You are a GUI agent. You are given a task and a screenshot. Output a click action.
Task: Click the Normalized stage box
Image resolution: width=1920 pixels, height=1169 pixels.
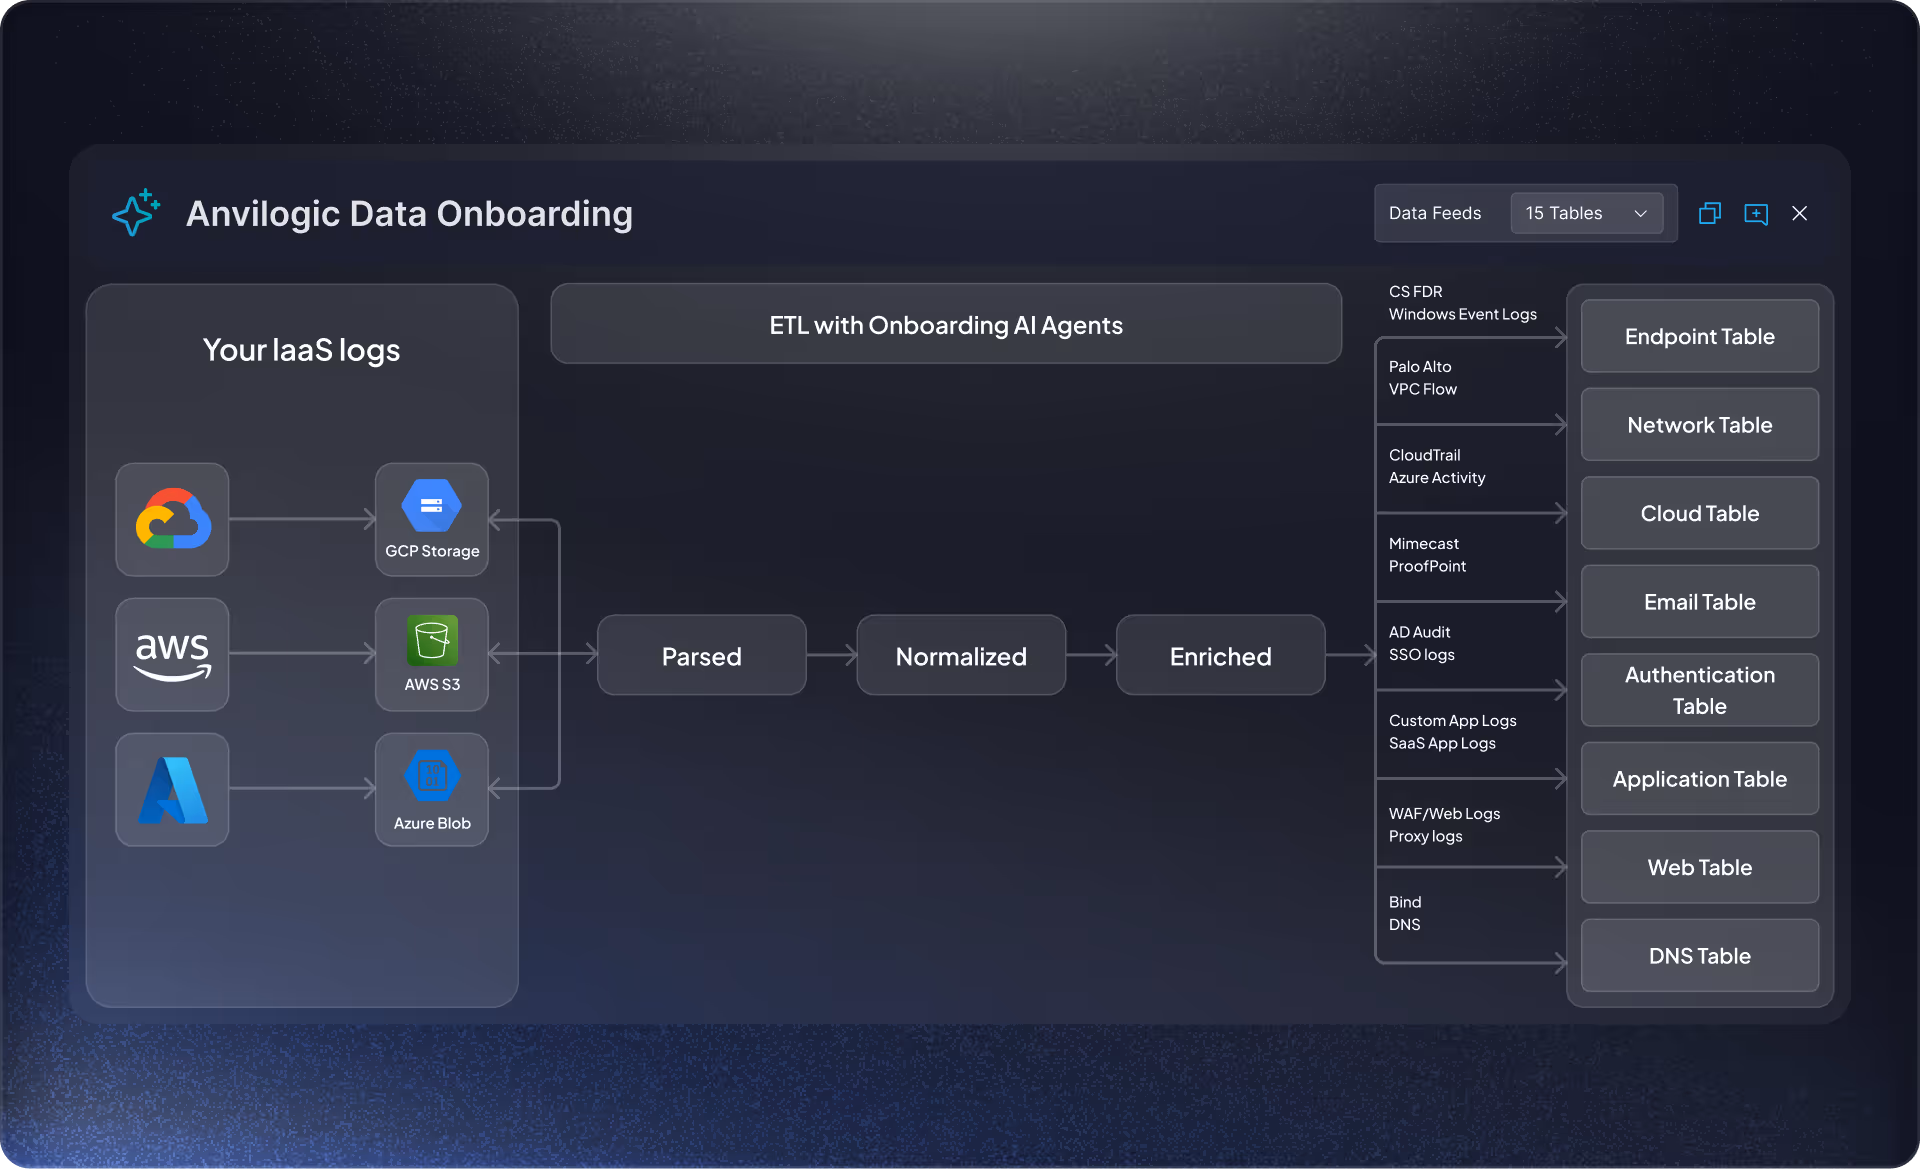[x=961, y=656]
